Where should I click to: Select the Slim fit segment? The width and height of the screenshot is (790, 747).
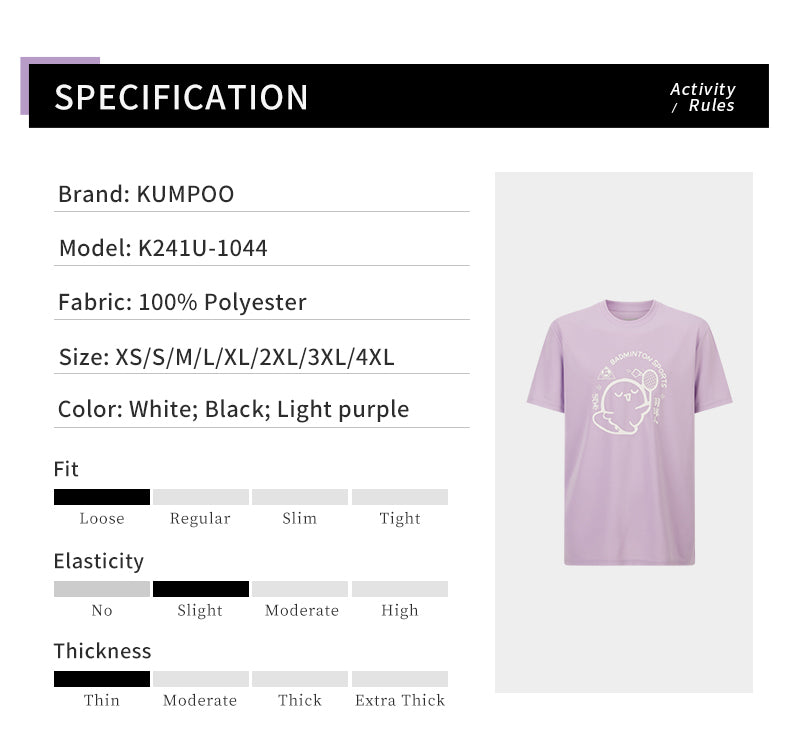click(299, 497)
